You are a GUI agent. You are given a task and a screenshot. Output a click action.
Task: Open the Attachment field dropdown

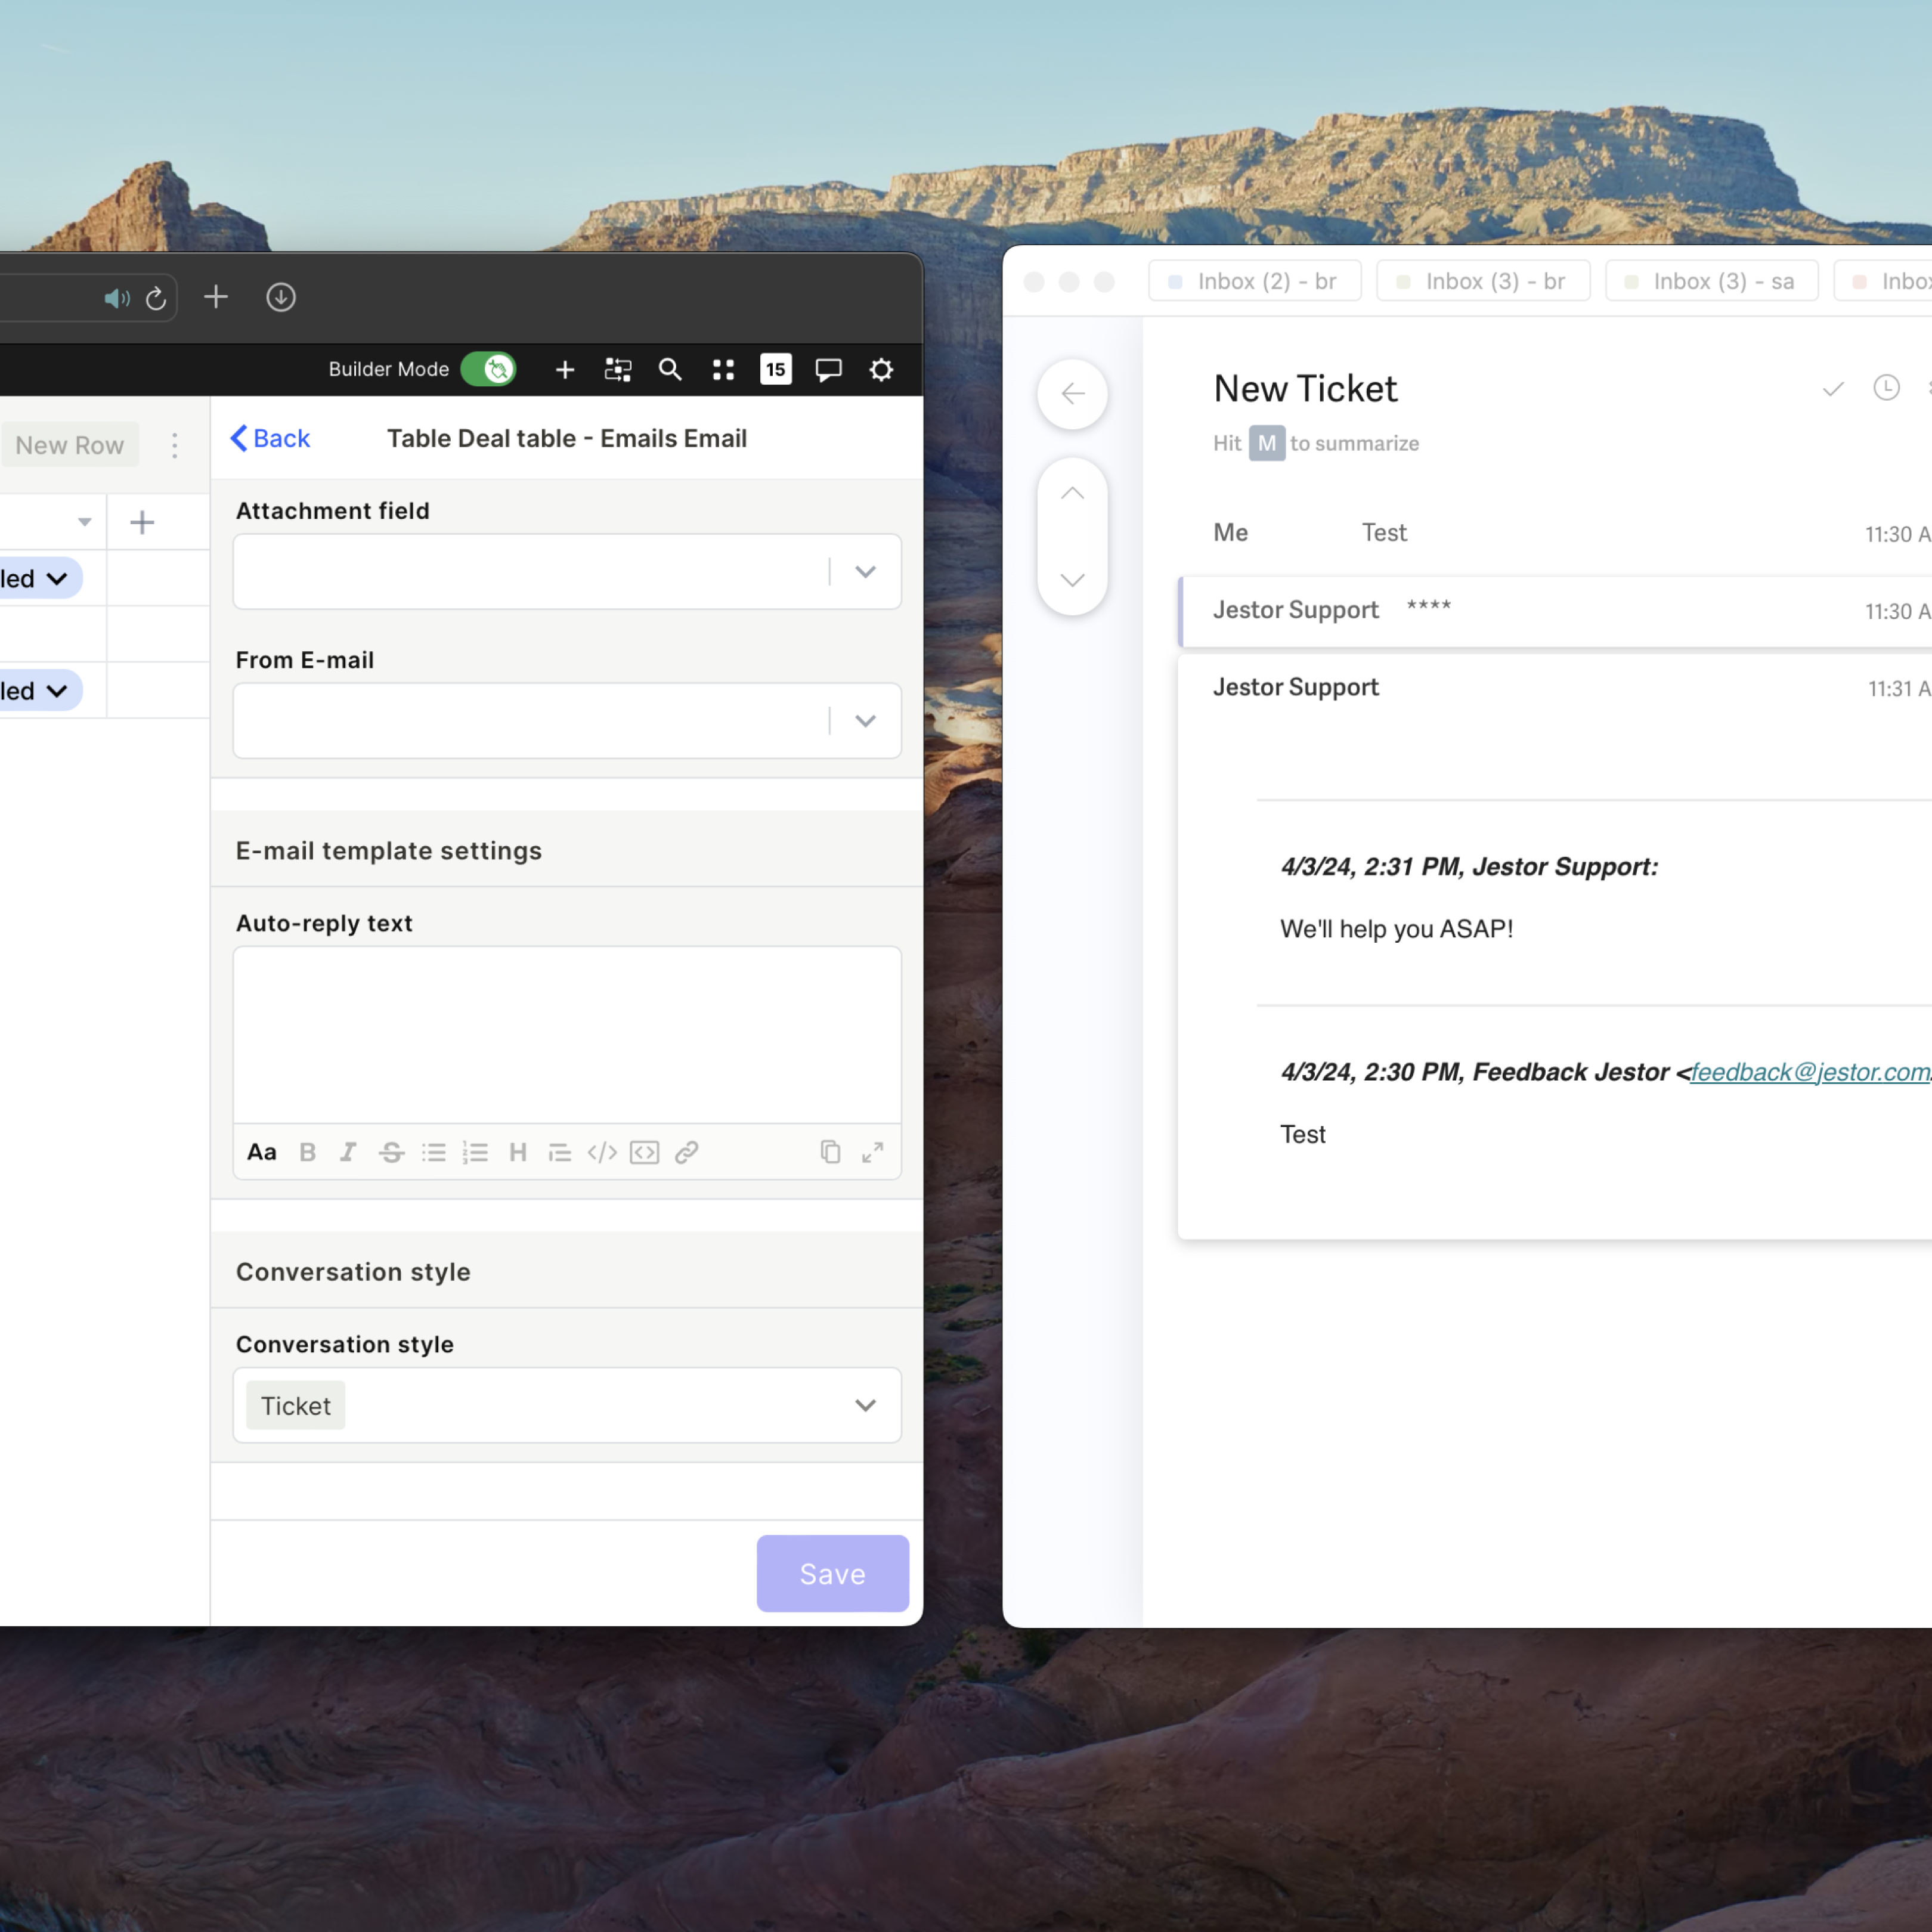click(x=865, y=572)
